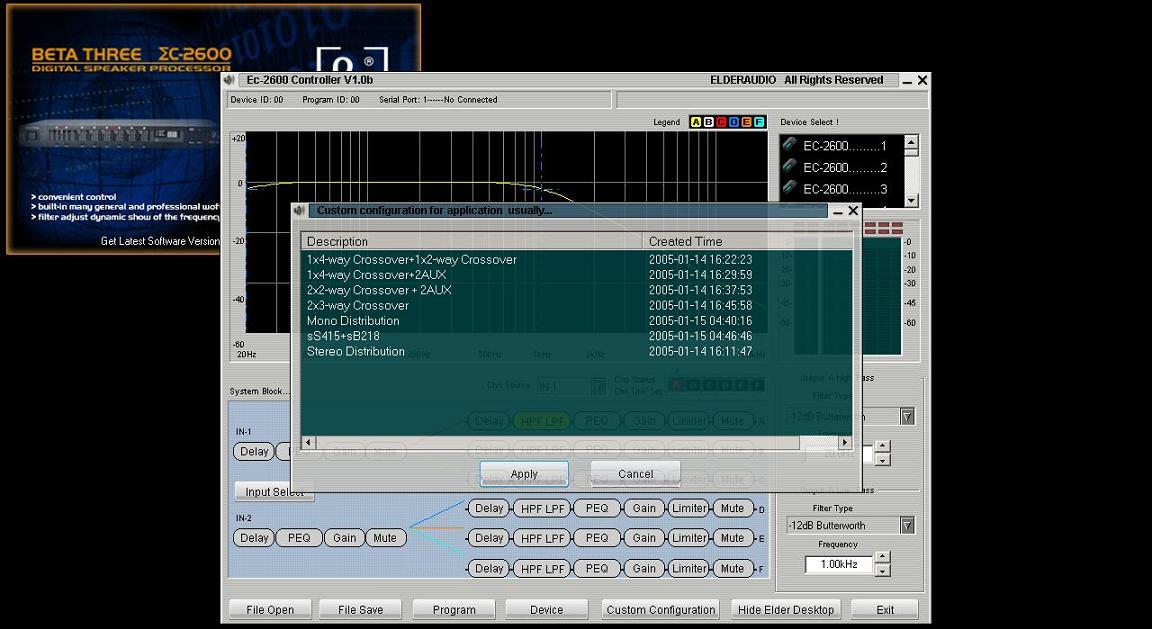The image size is (1154, 629).
Task: Open the IN-2 Gain block
Action: point(344,538)
